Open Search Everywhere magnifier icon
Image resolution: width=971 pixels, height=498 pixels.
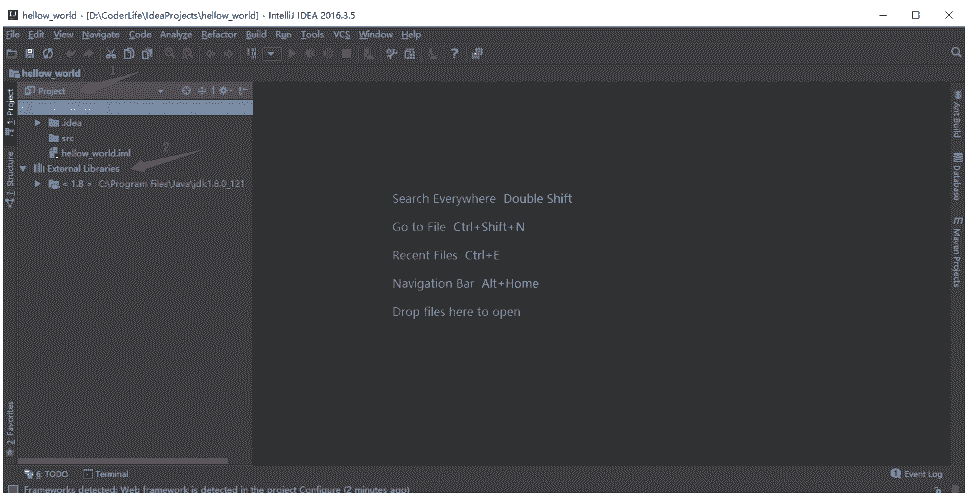coord(957,52)
